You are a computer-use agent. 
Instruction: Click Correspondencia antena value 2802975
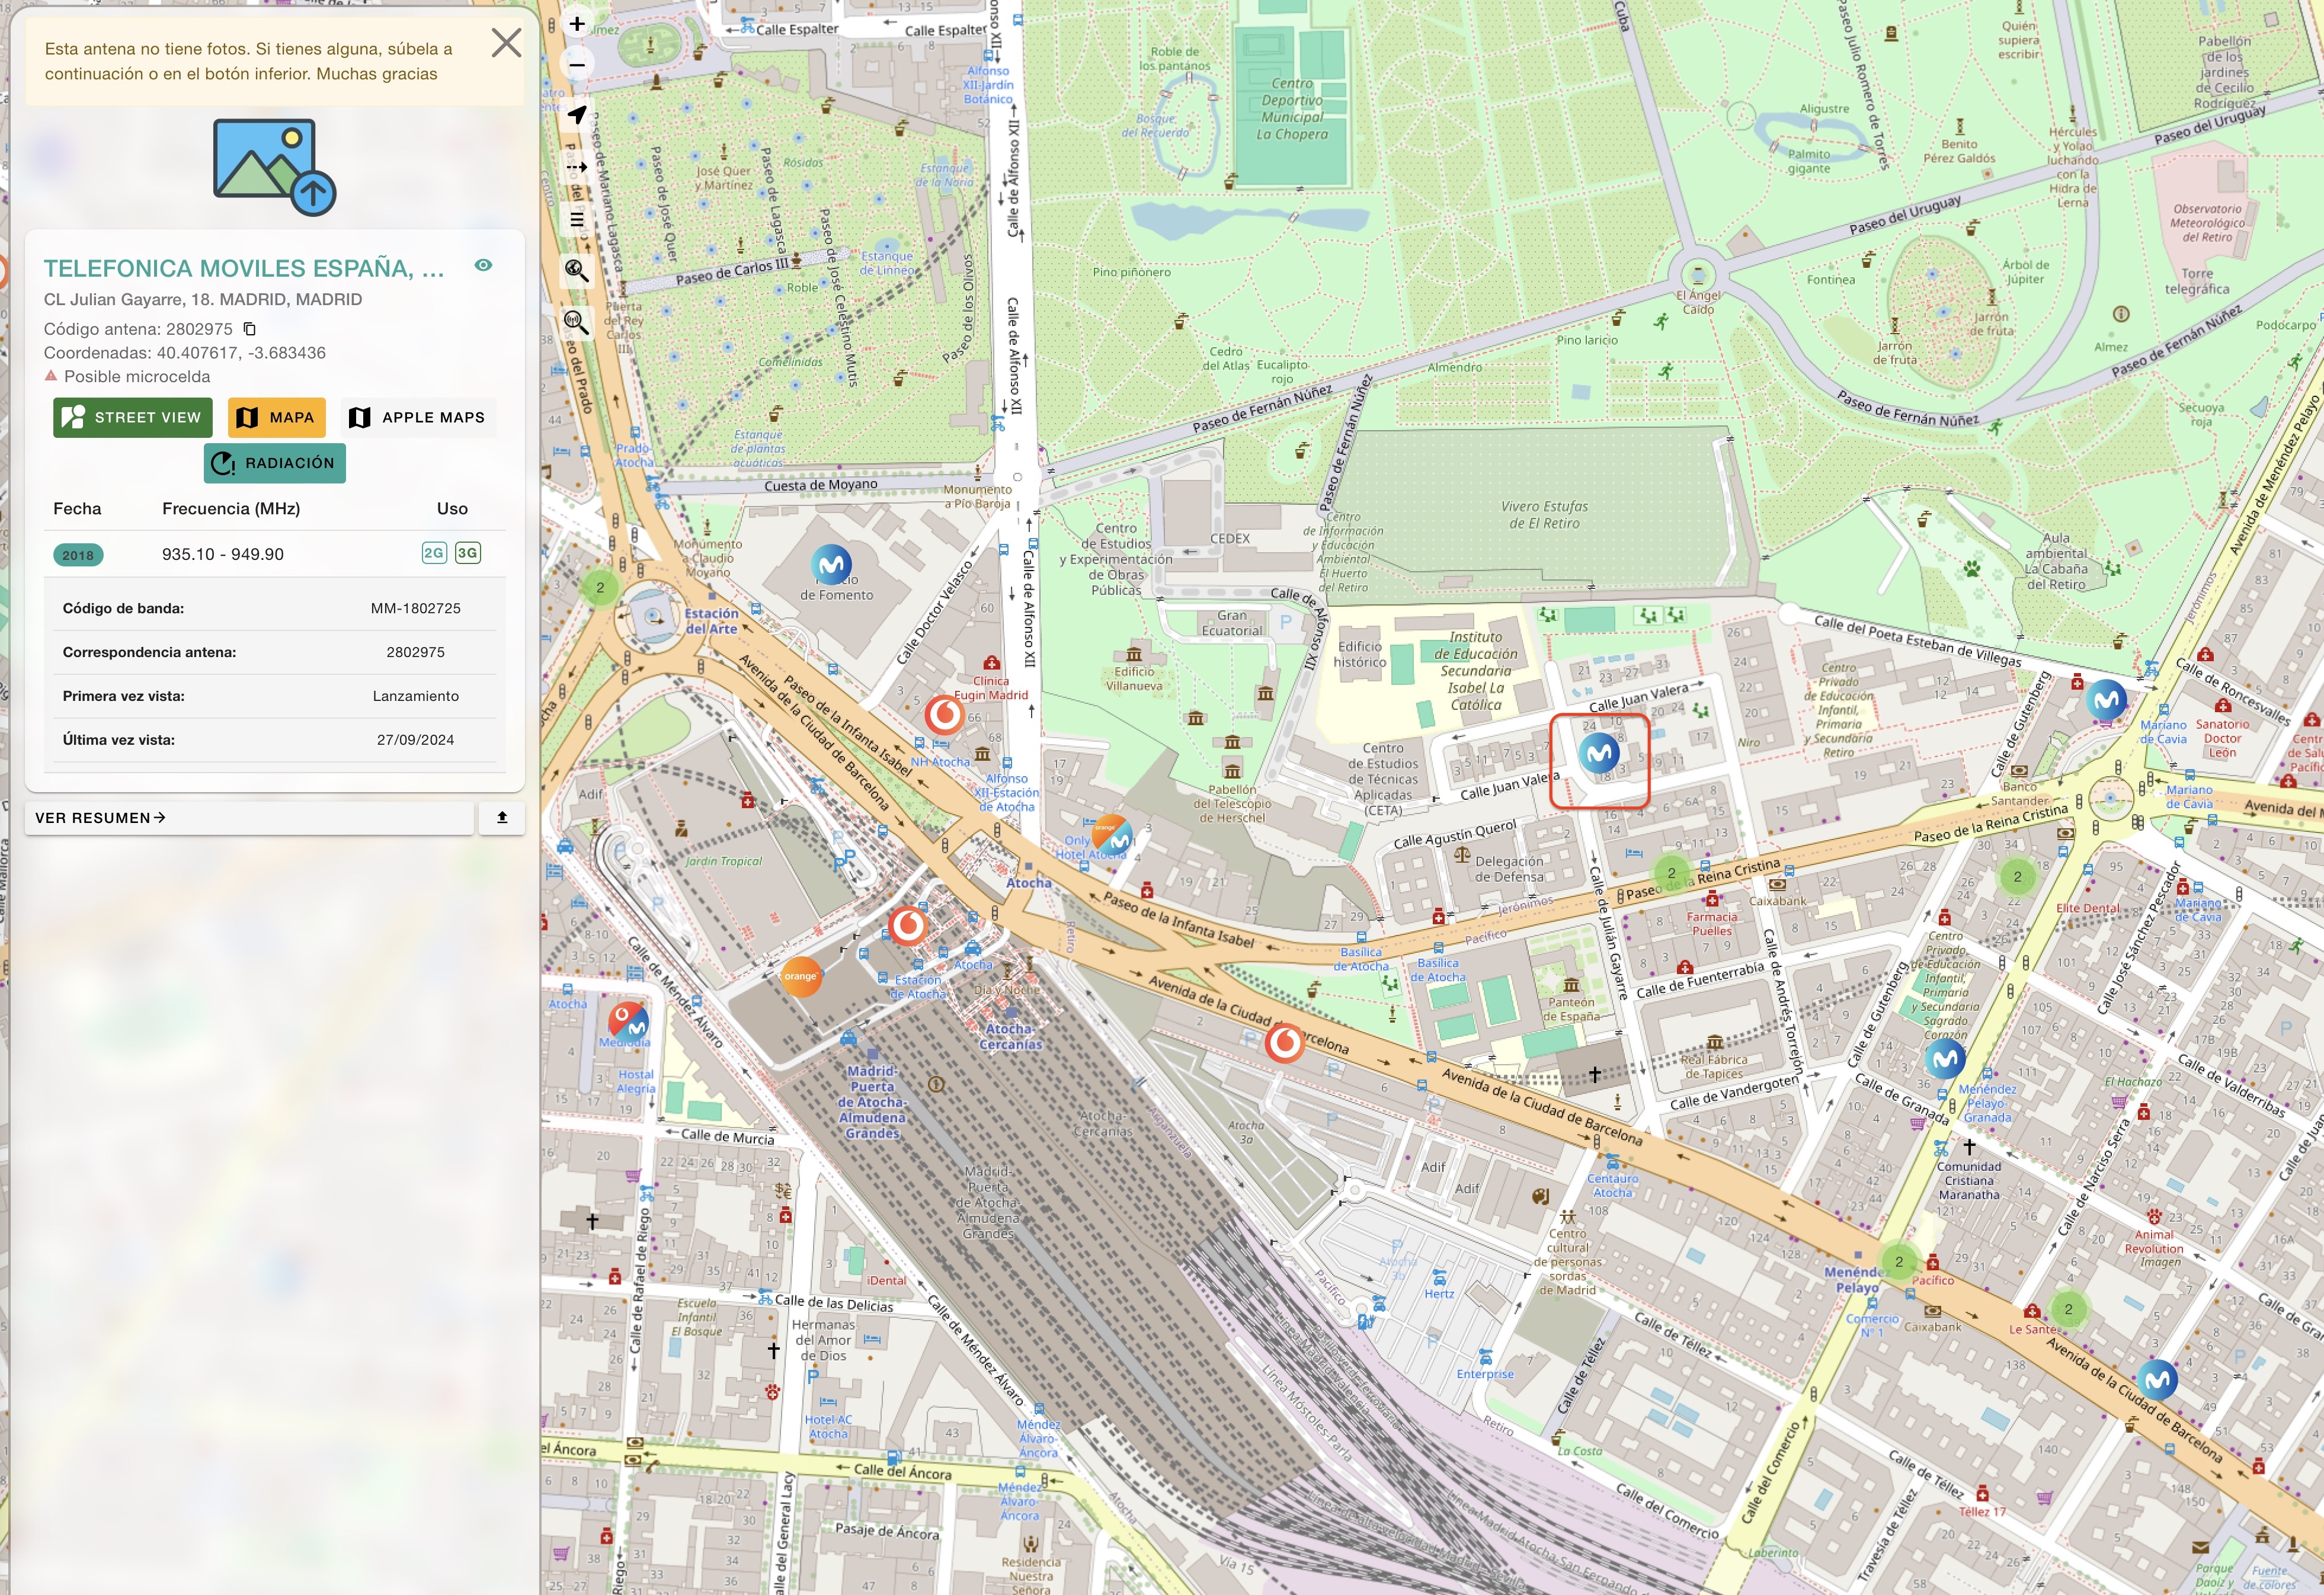[415, 652]
